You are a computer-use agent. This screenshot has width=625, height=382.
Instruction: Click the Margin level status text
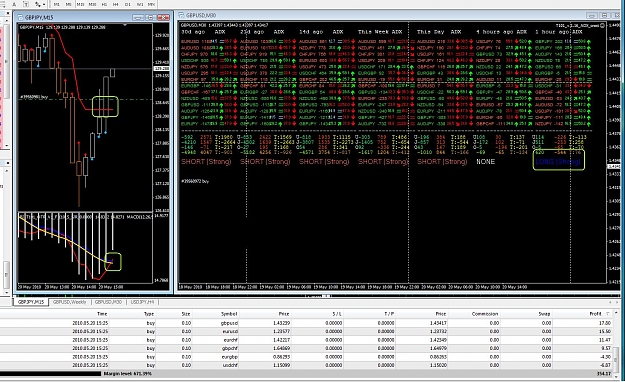click(128, 374)
